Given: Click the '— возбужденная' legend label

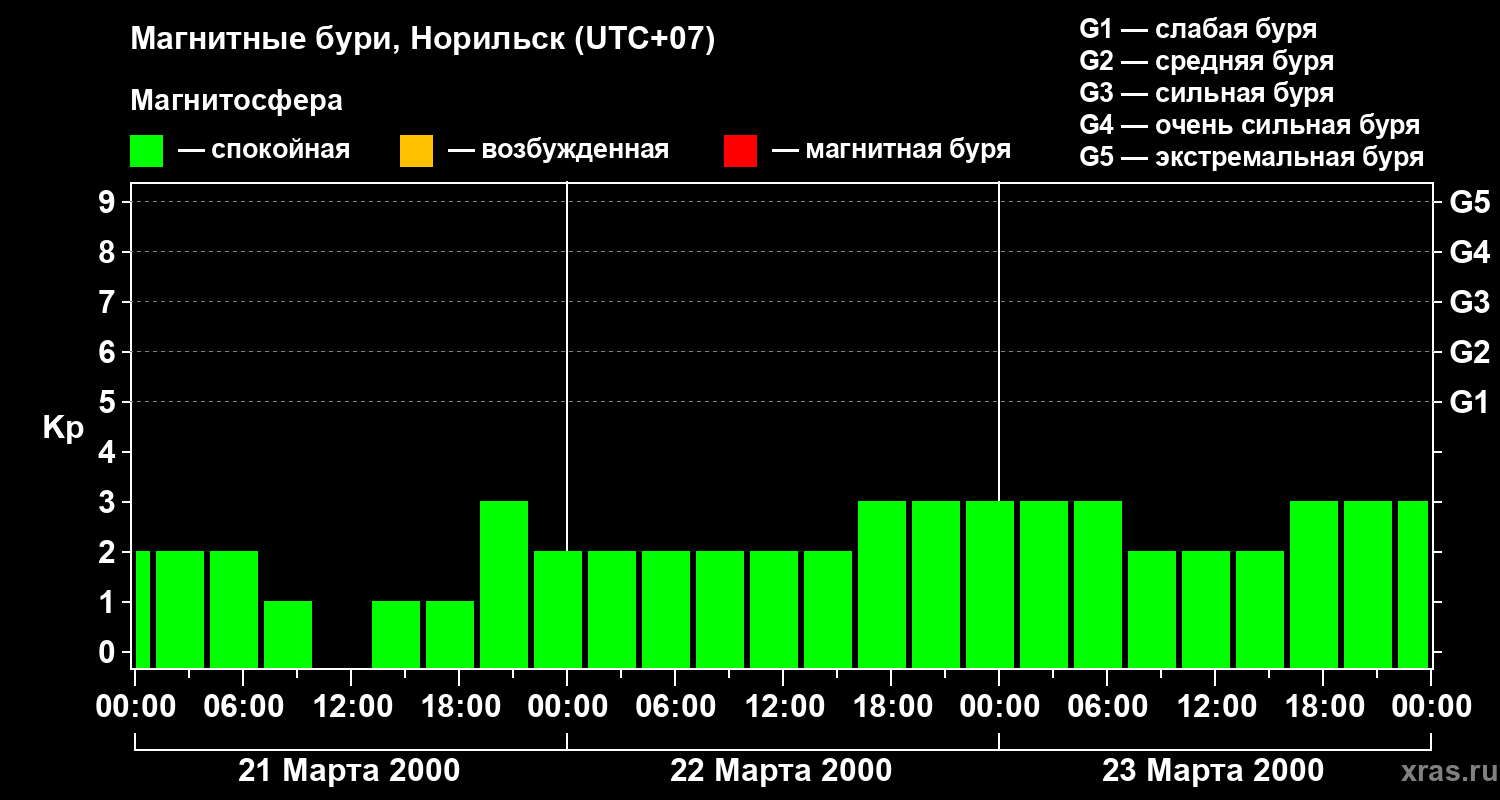Looking at the screenshot, I should point(558,150).
